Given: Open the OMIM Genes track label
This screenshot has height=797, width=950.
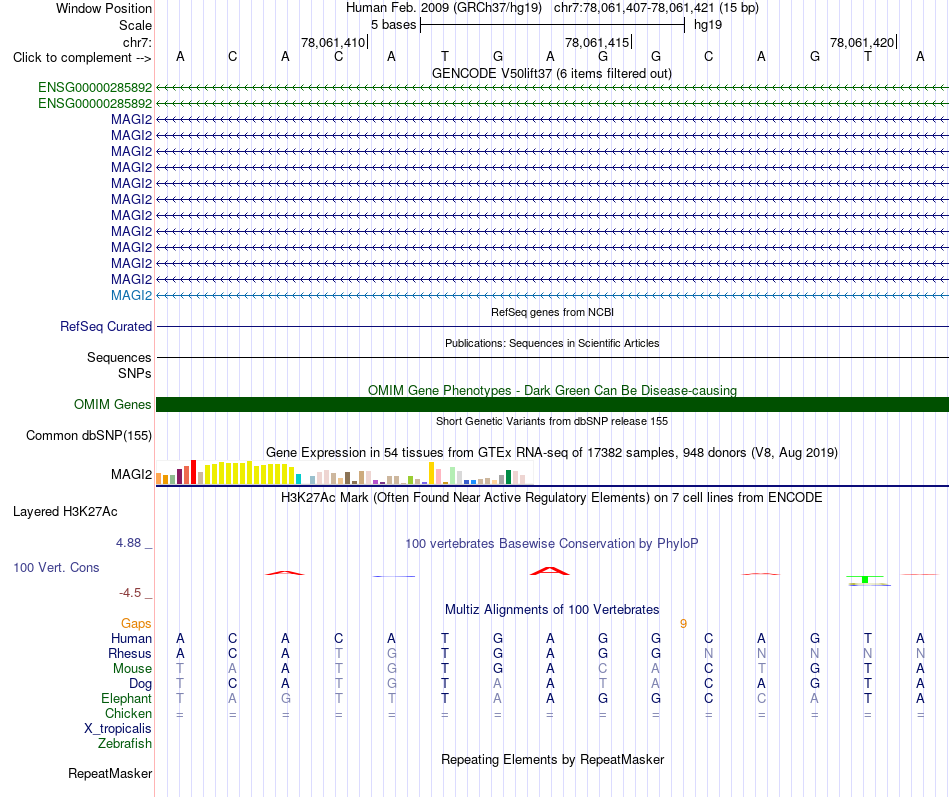Looking at the screenshot, I should tap(112, 404).
